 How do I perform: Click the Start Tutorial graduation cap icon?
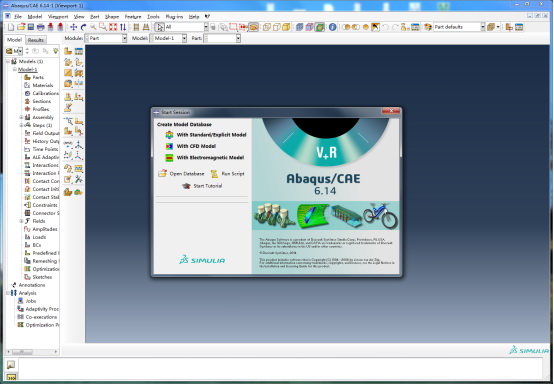pos(186,186)
